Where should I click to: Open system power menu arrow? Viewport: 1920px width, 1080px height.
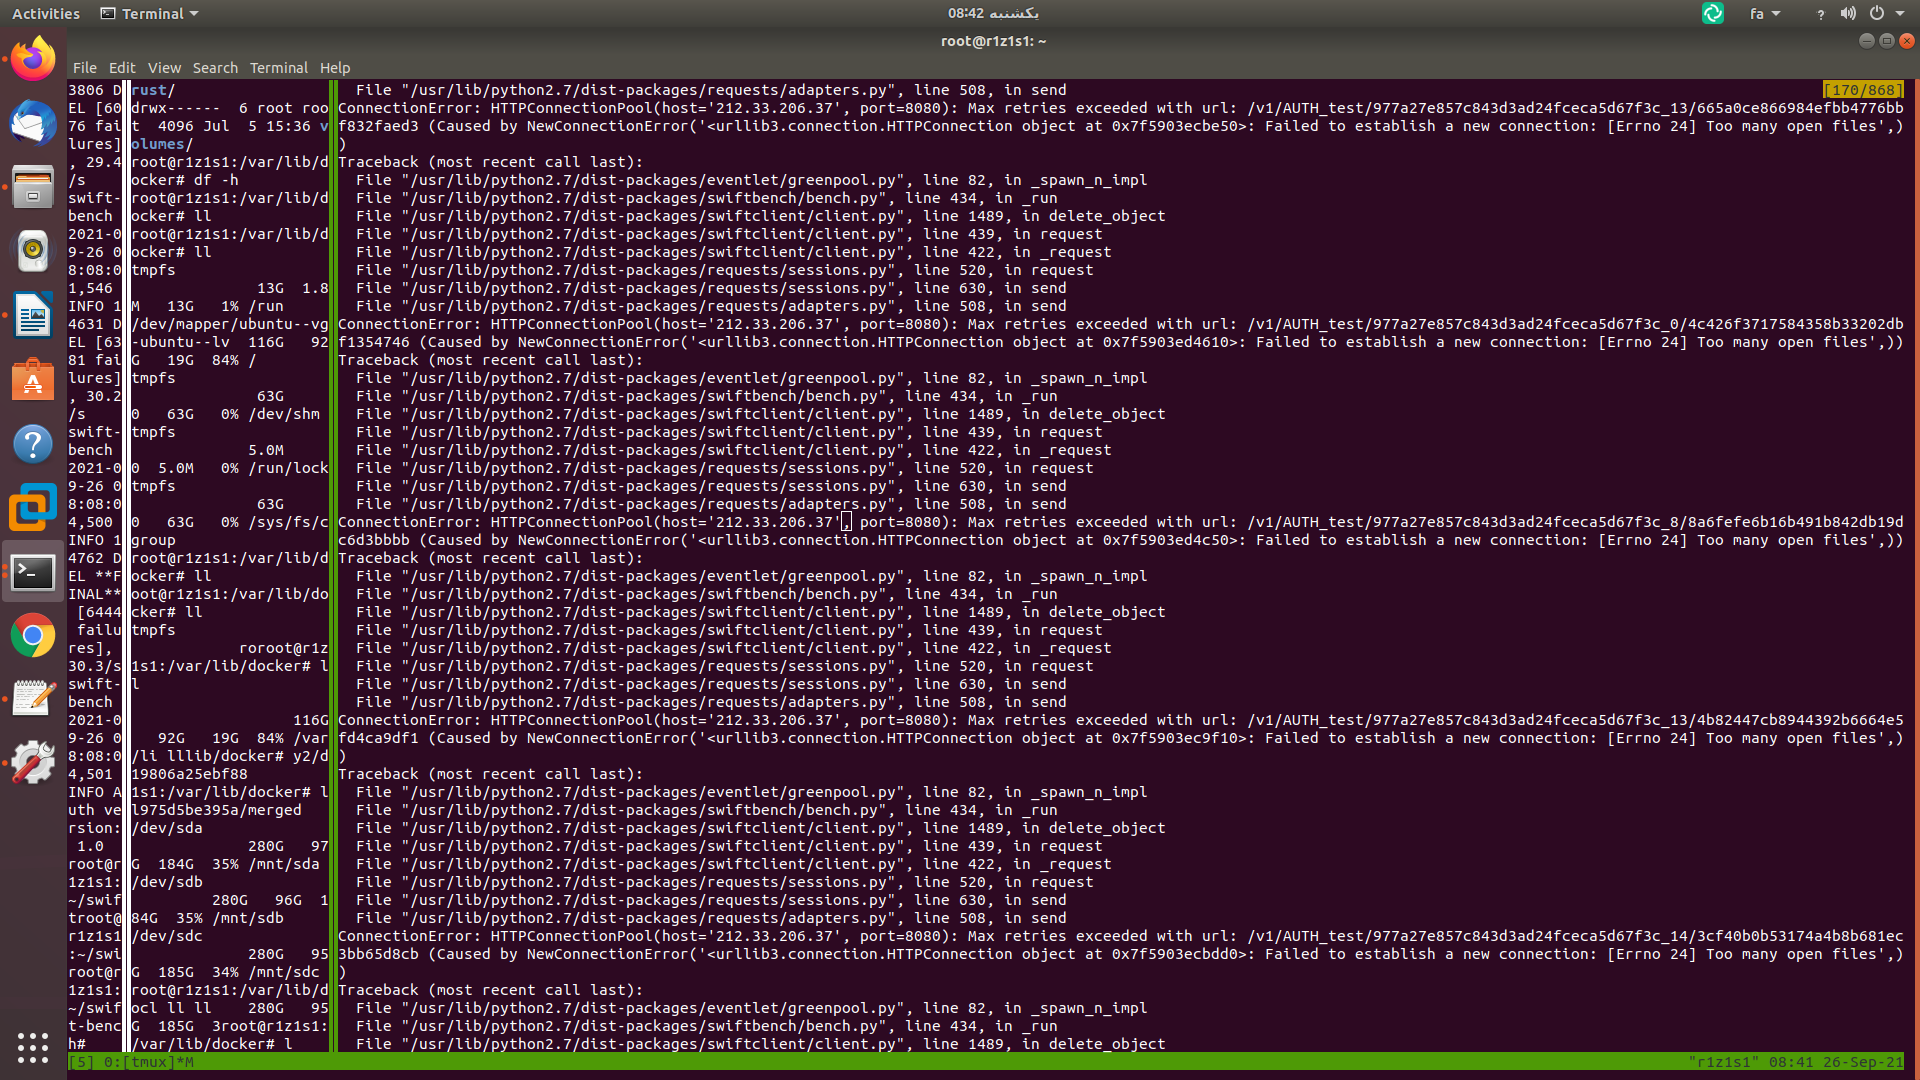pyautogui.click(x=1900, y=14)
